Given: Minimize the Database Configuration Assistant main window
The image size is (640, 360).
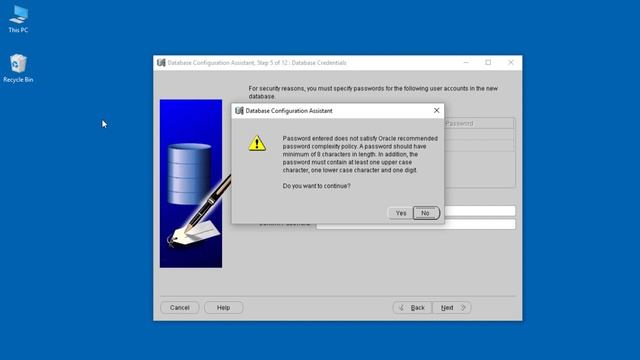Looking at the screenshot, I should [x=466, y=62].
